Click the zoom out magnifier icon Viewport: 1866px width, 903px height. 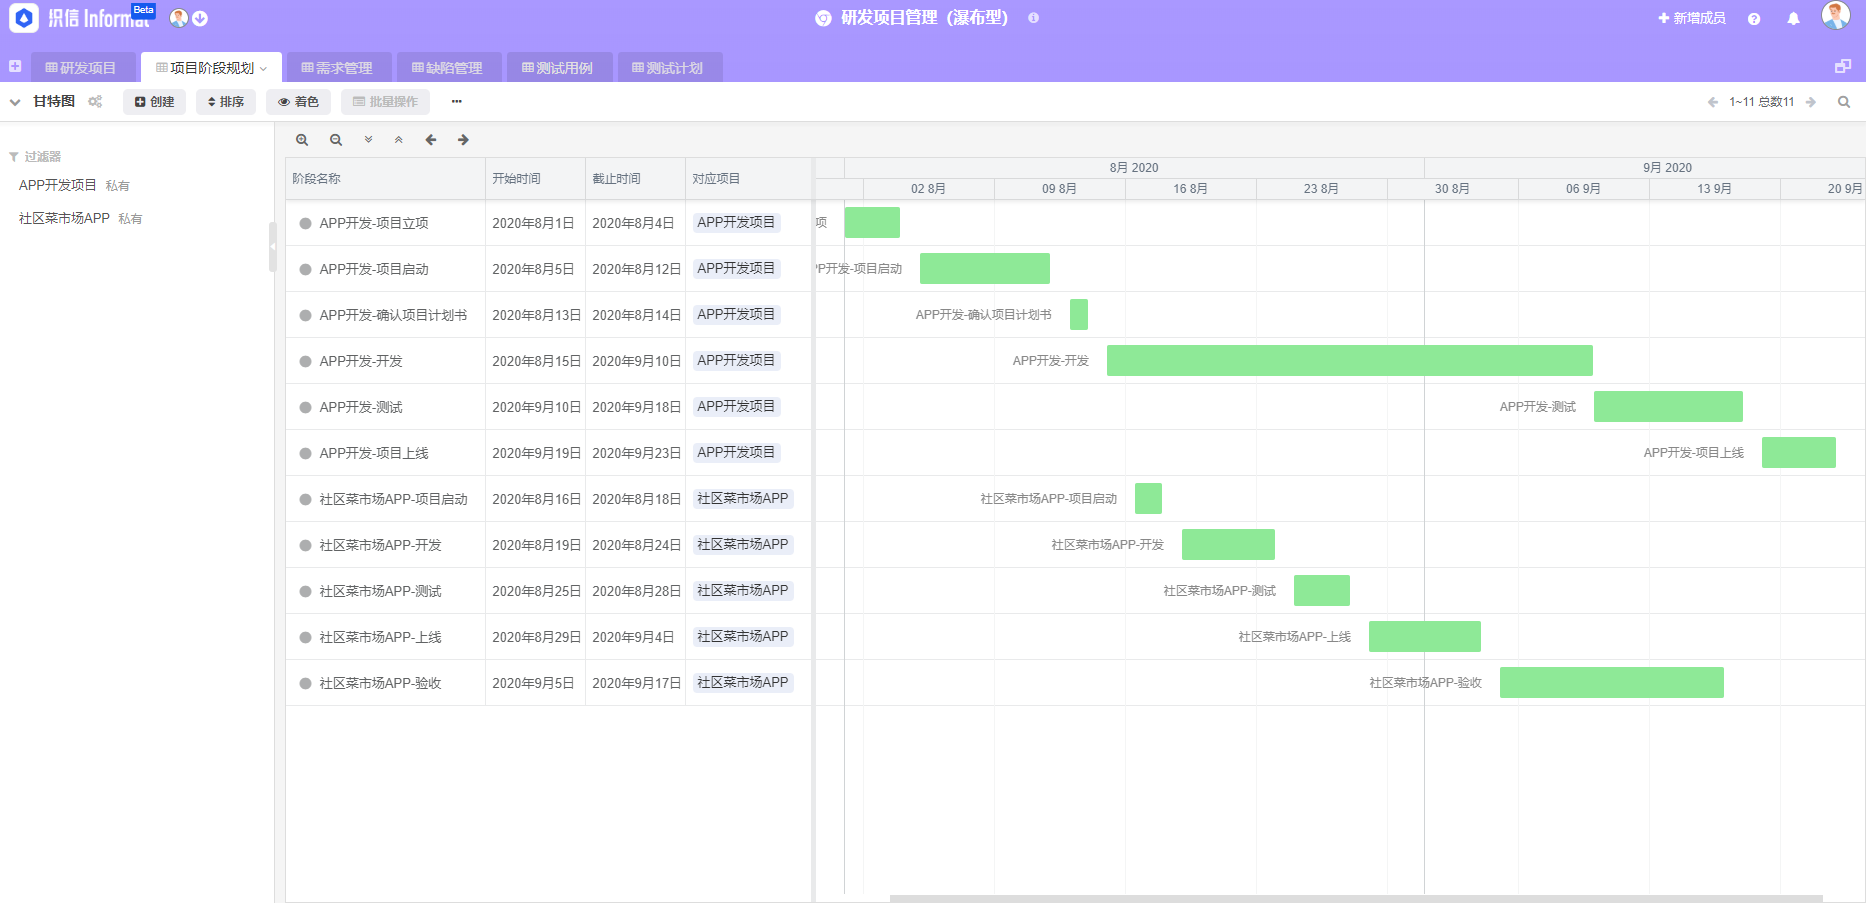click(336, 140)
